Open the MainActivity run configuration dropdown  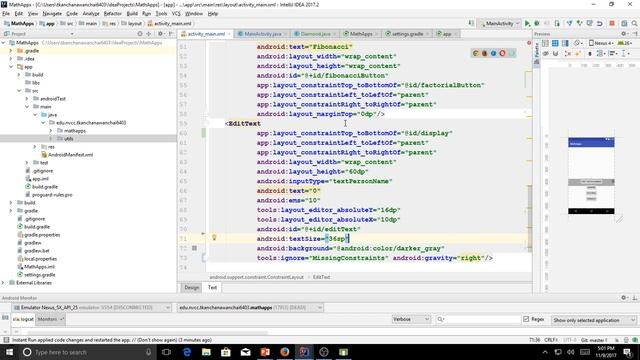click(500, 24)
